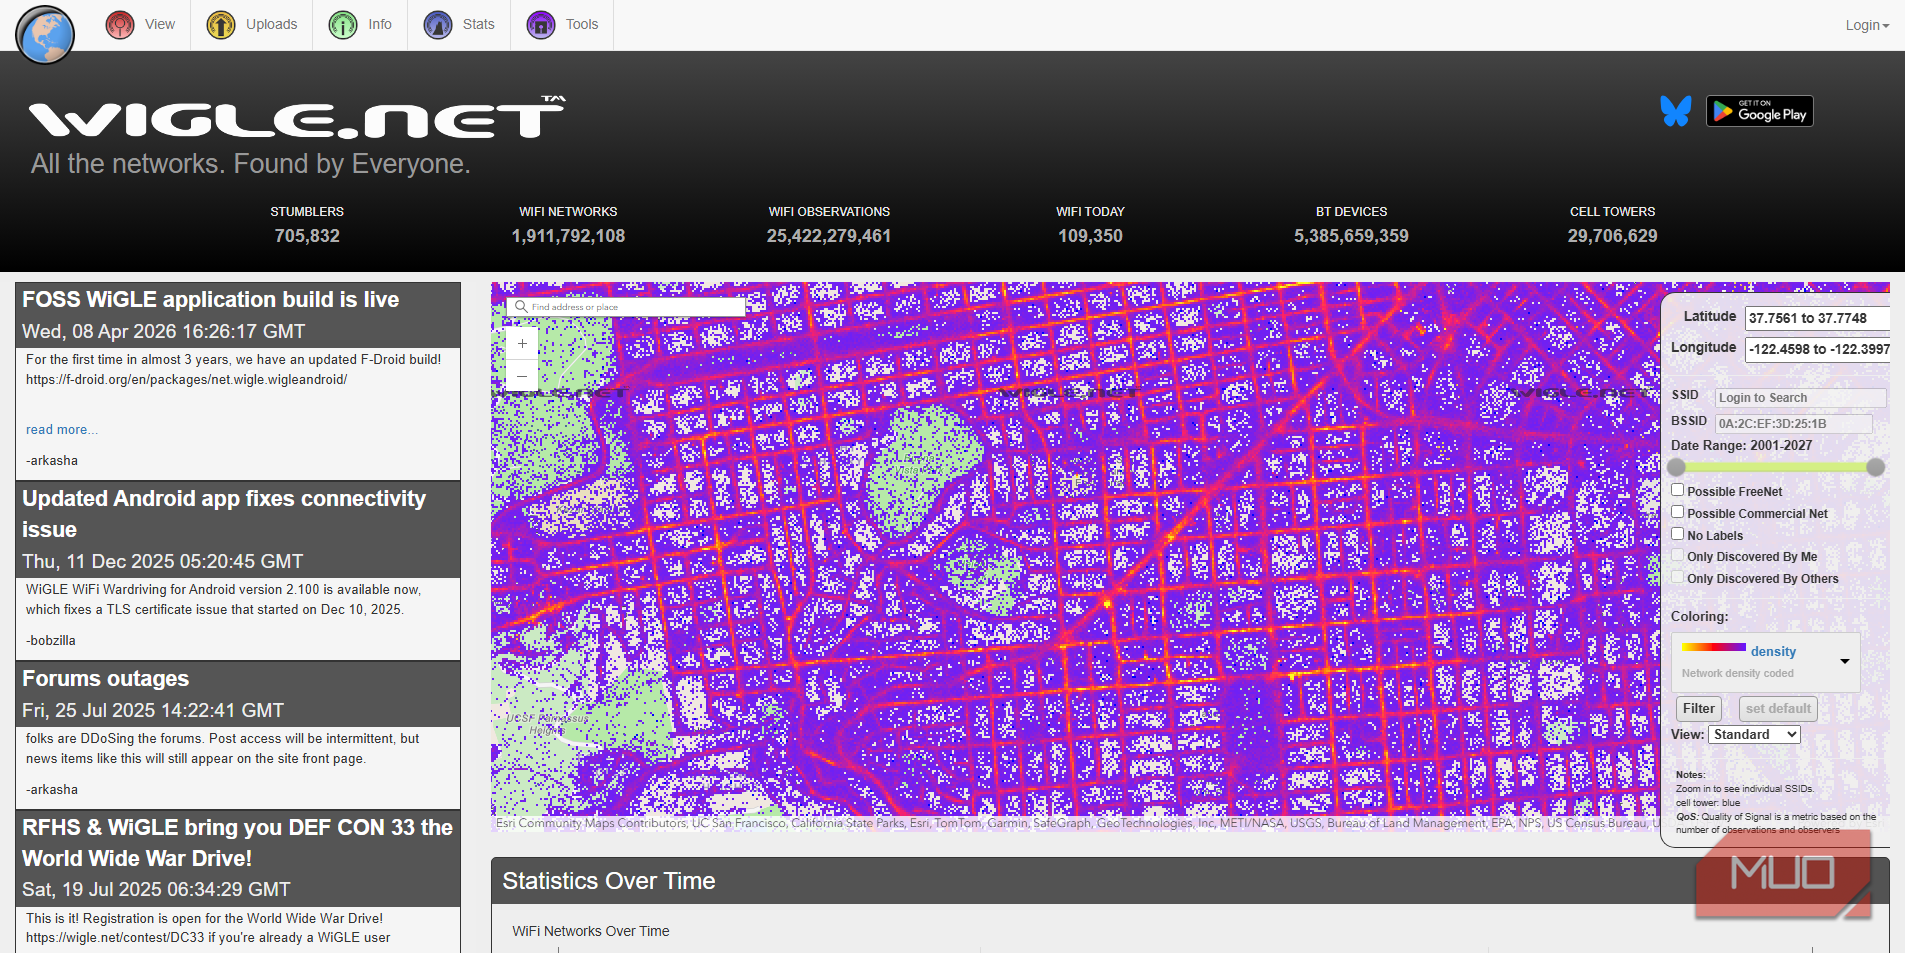Check Only Discovered By Me
The width and height of the screenshot is (1905, 953).
click(x=1678, y=556)
